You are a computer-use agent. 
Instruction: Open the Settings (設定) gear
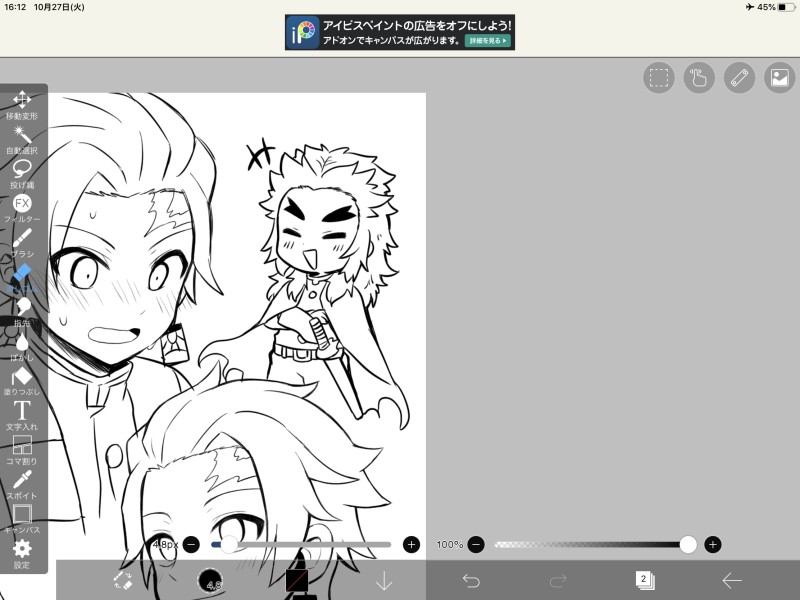[22, 554]
